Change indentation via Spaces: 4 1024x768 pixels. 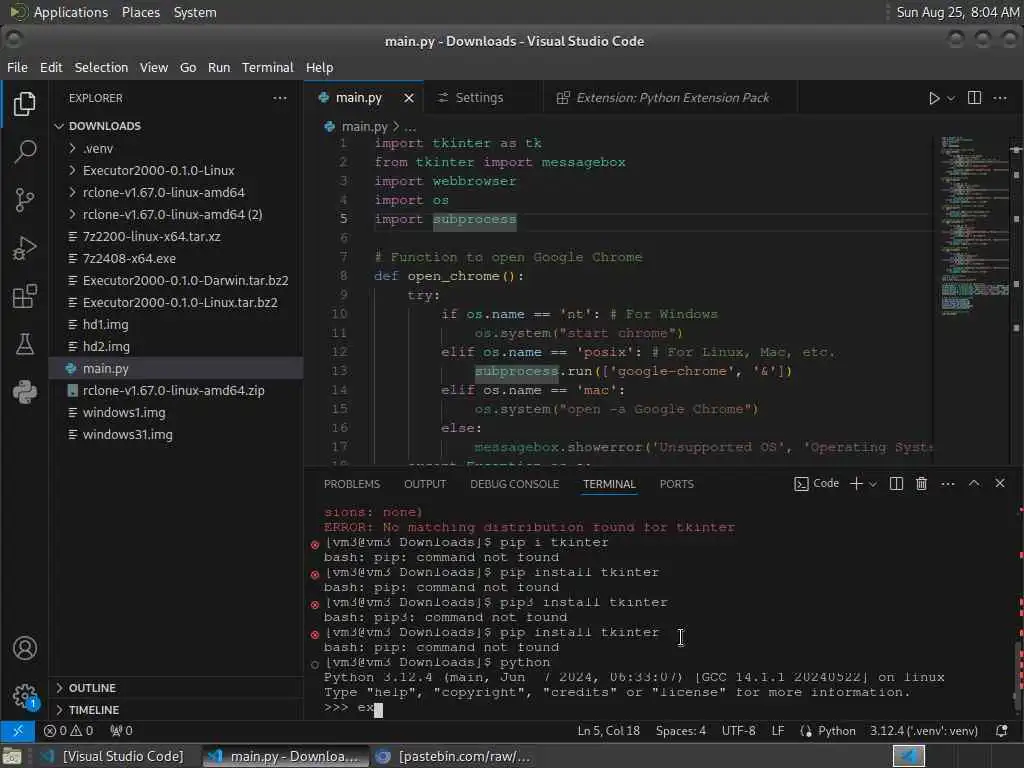680,731
